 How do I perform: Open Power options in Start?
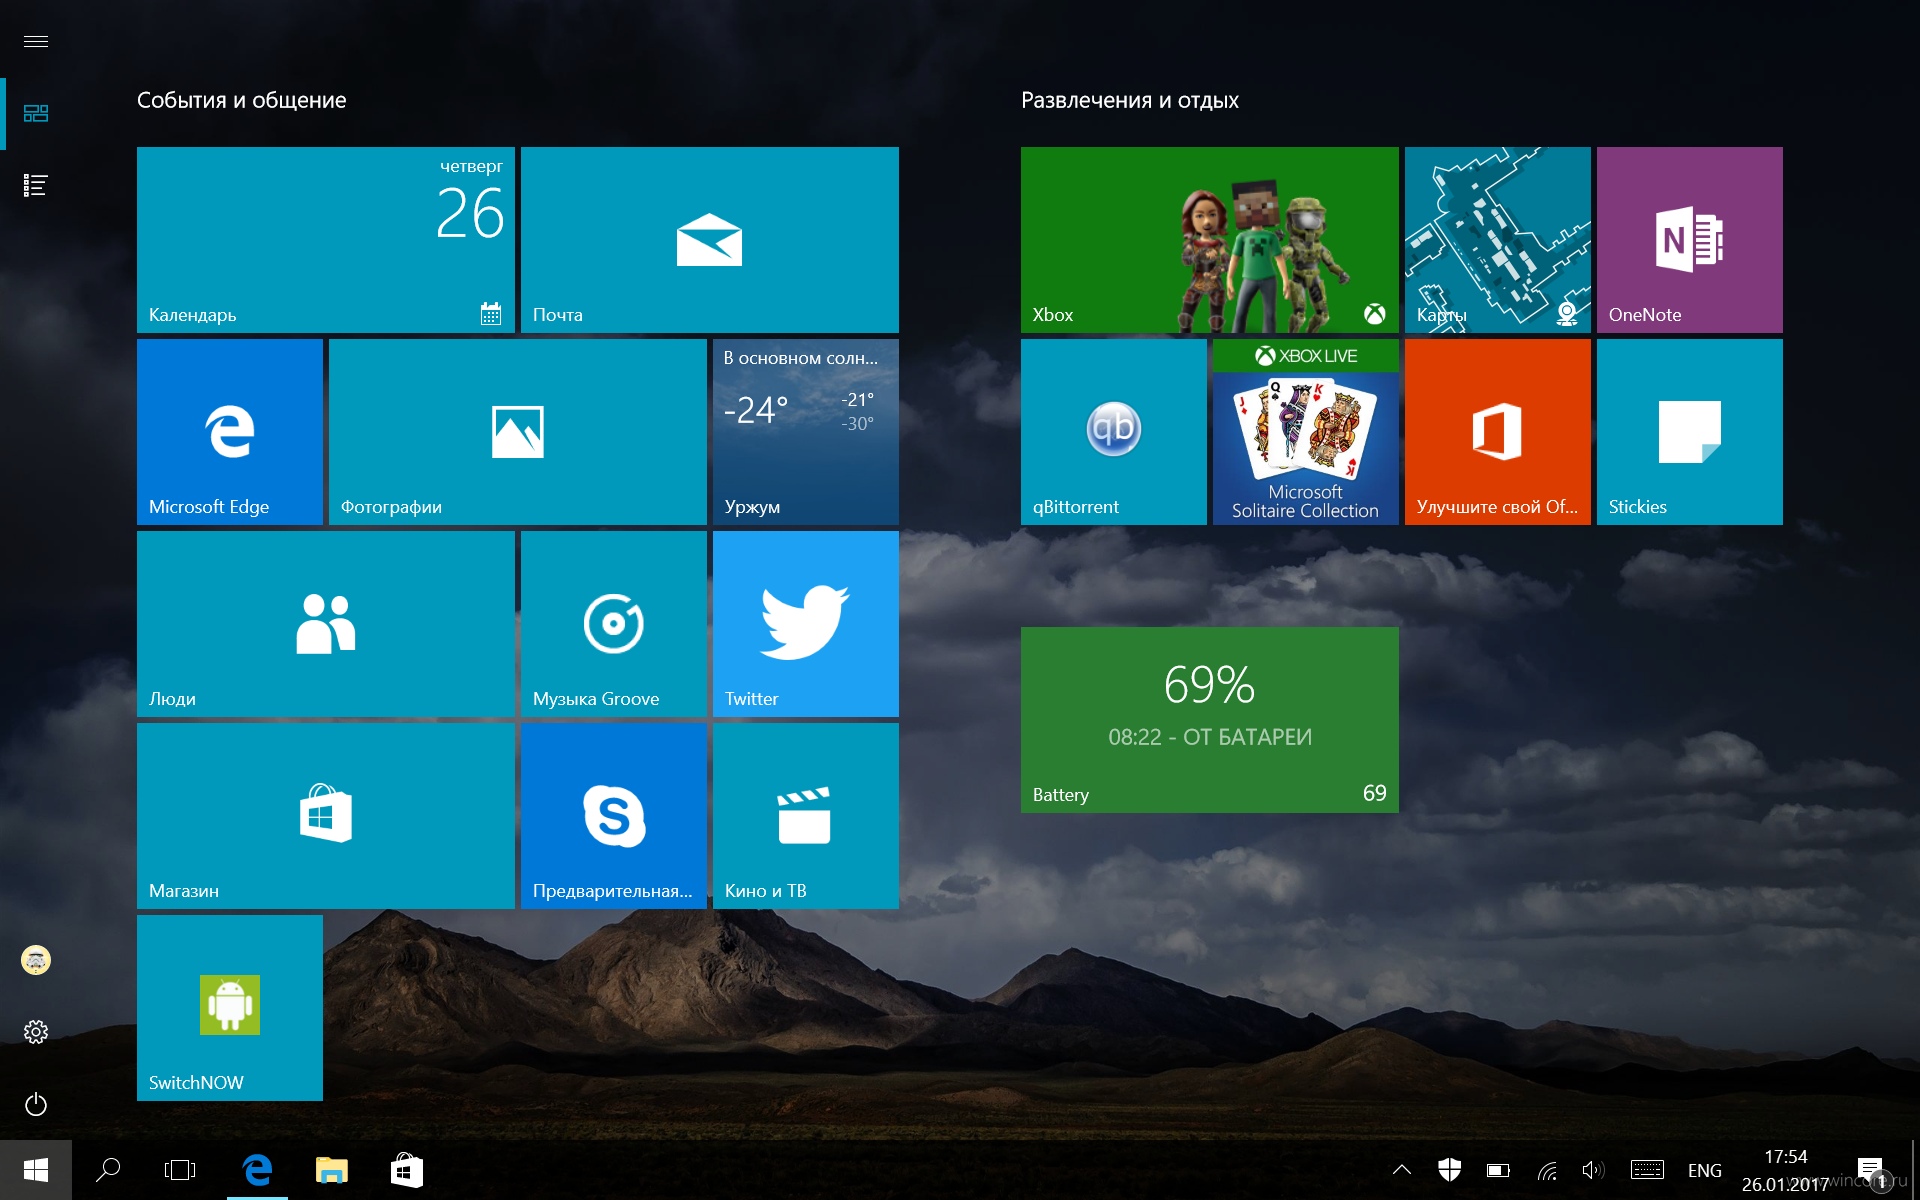[36, 1104]
